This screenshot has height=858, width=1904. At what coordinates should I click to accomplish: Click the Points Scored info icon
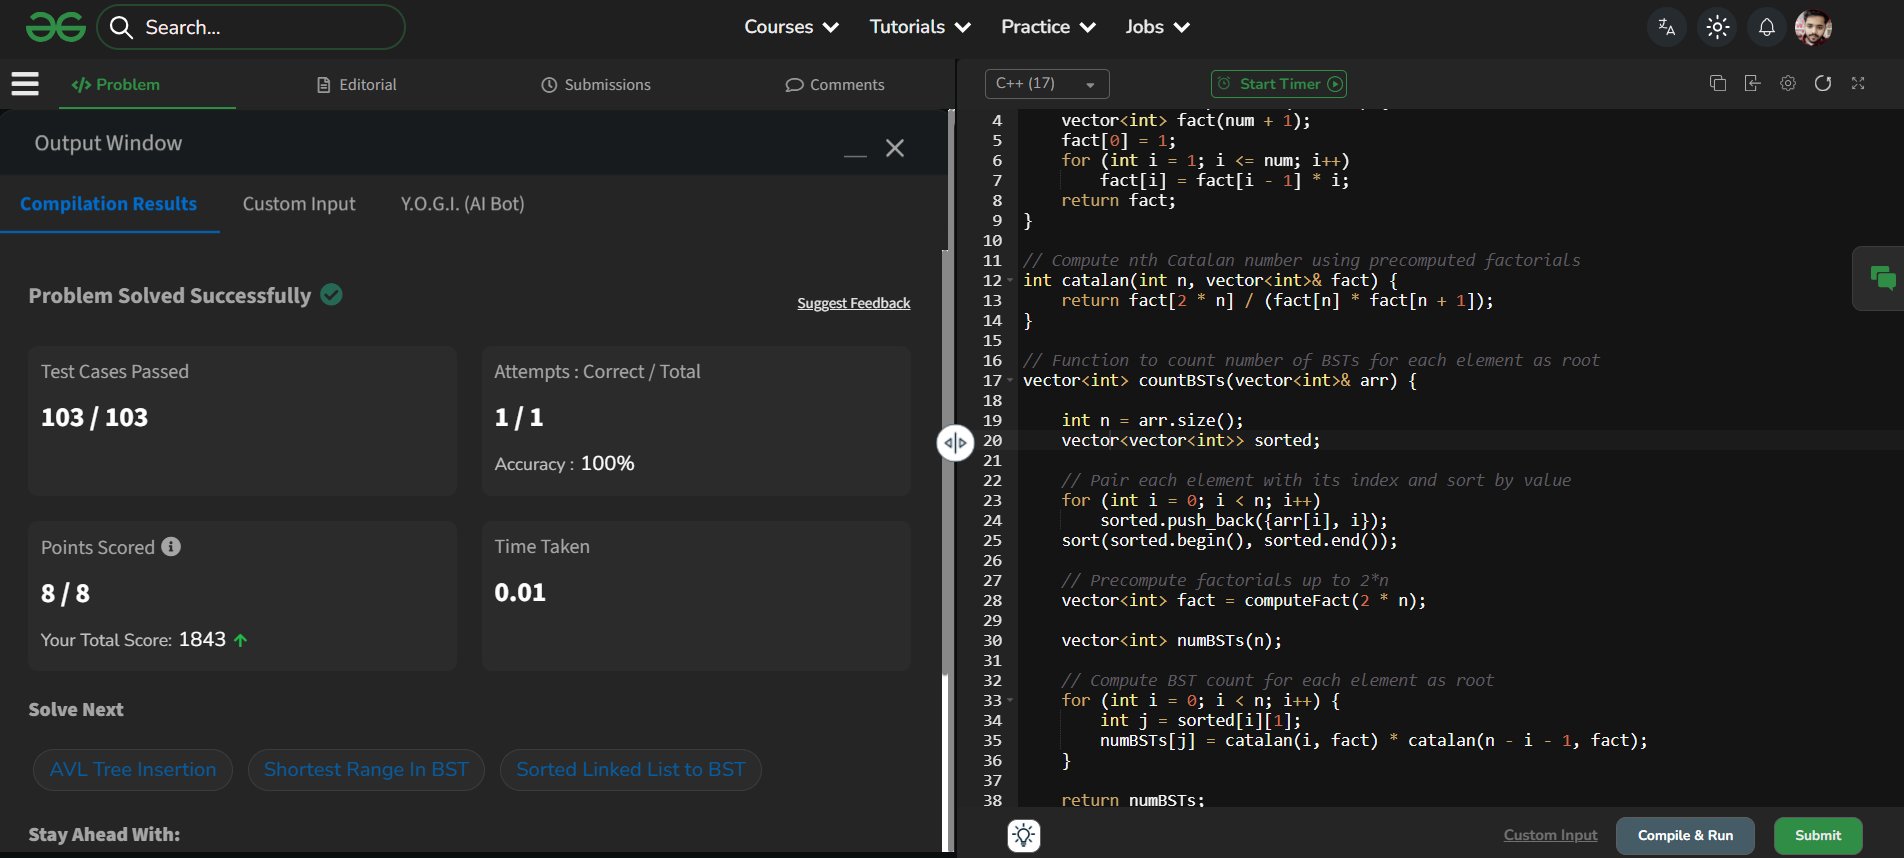point(171,546)
